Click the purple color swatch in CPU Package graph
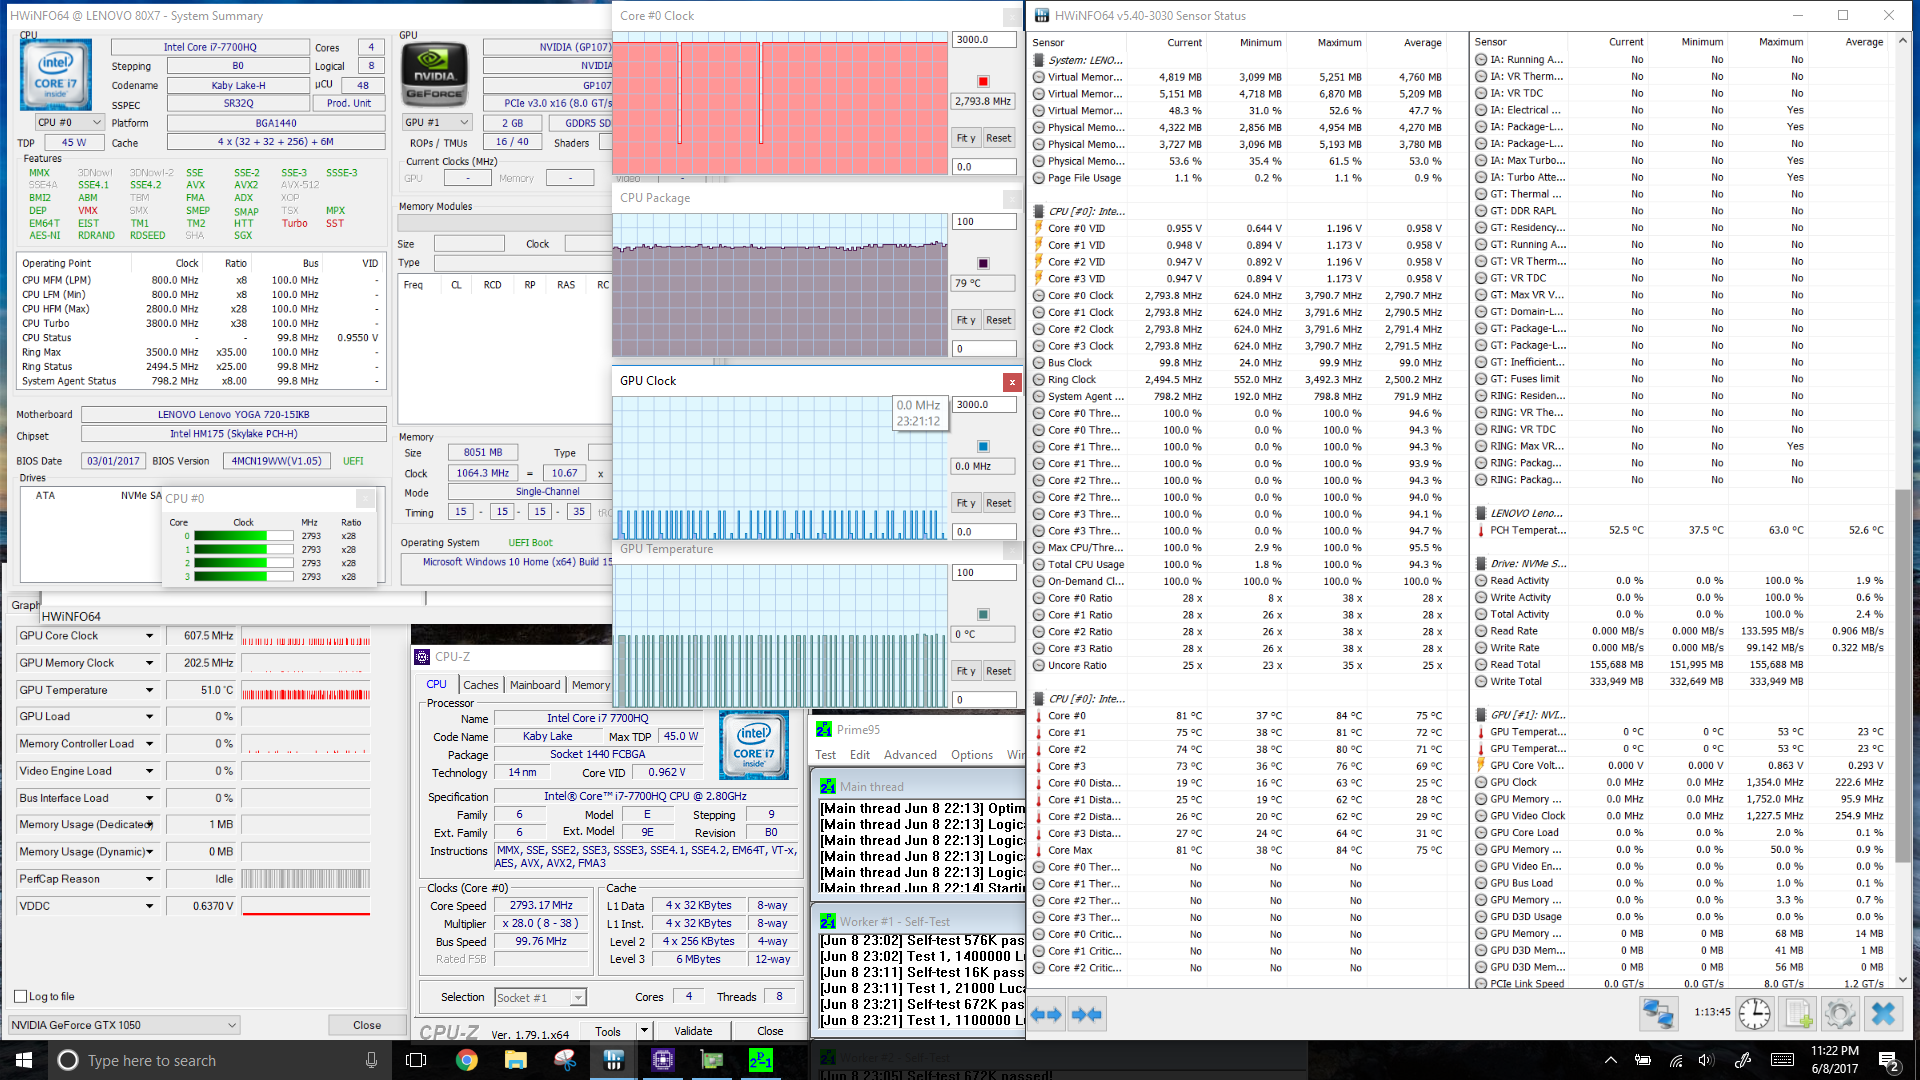 point(983,263)
